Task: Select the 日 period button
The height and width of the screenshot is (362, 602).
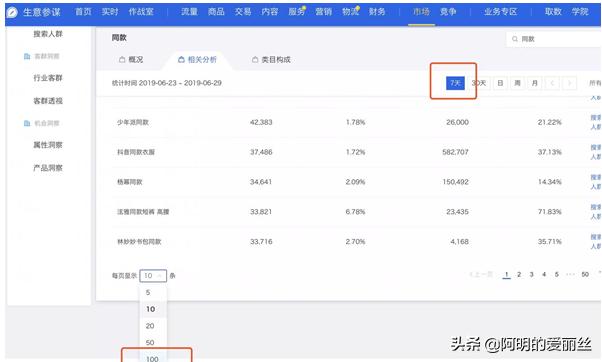Action: [x=500, y=83]
